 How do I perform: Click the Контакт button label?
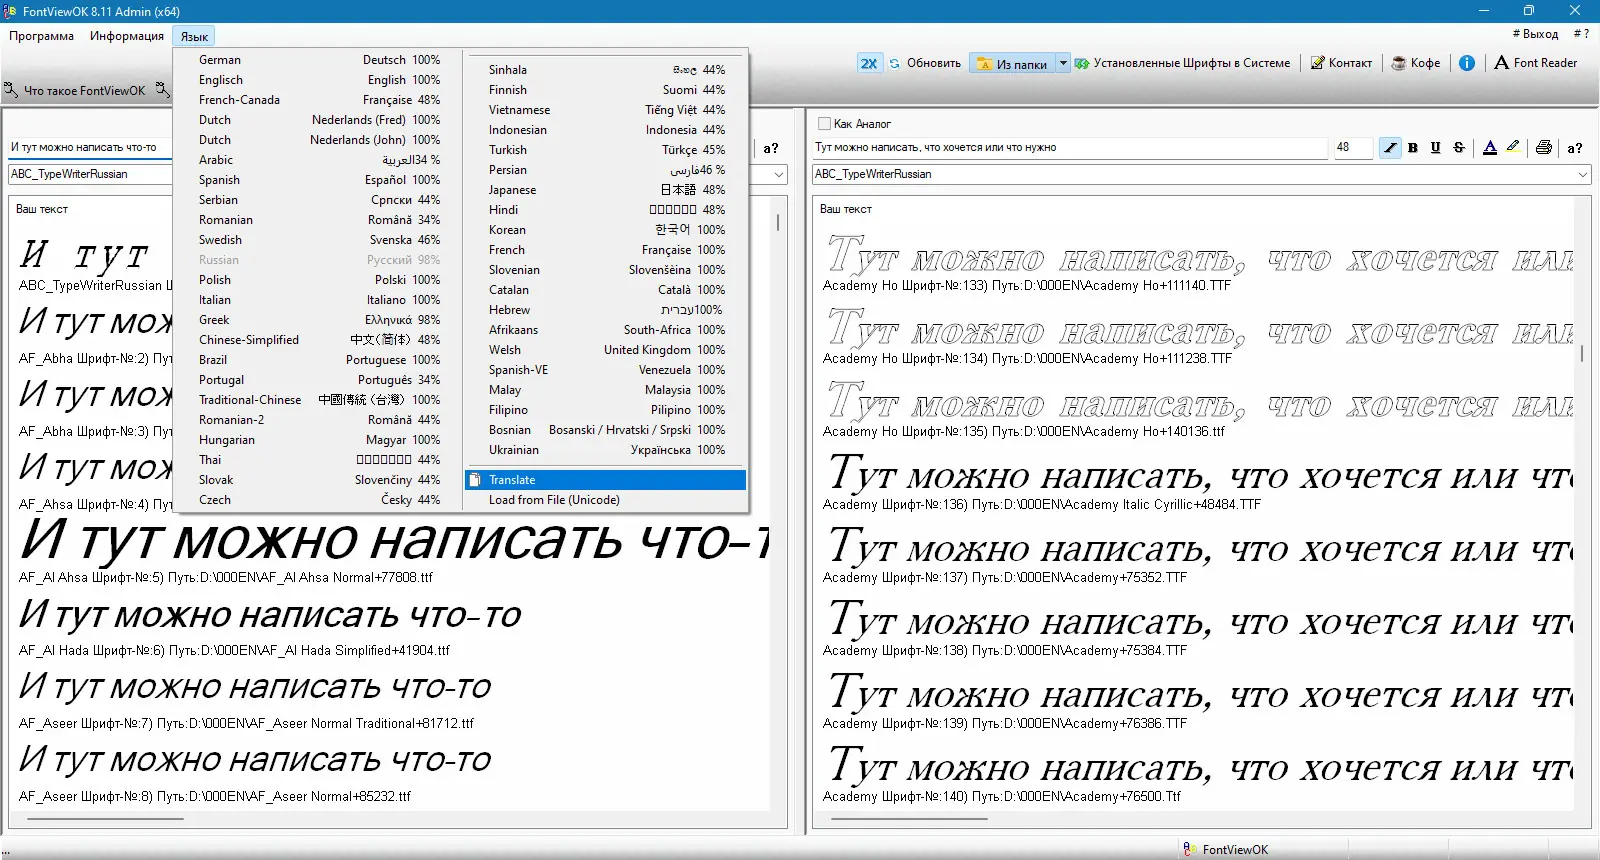tap(1350, 63)
